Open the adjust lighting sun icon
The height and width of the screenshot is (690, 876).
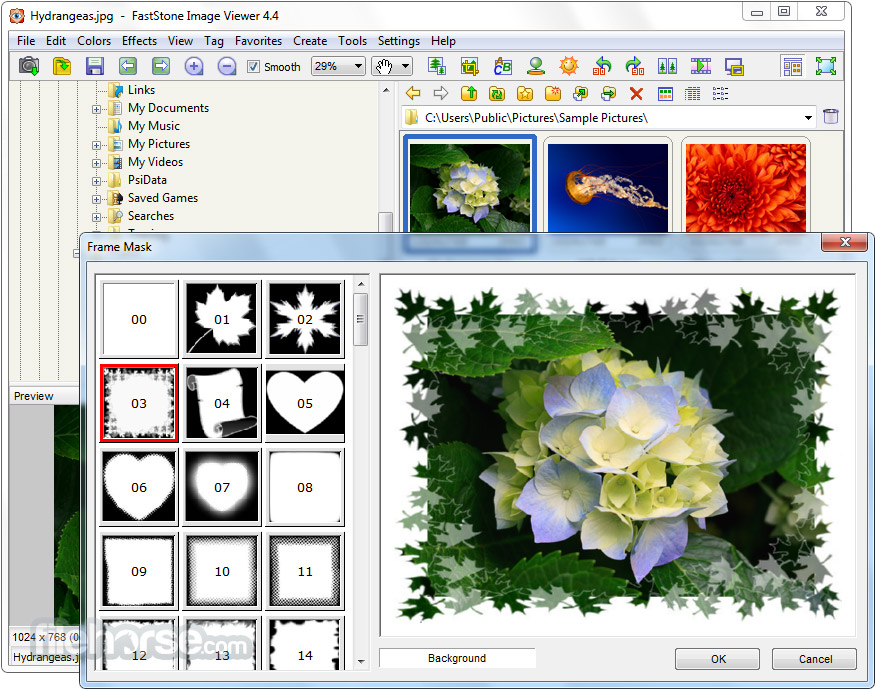(x=569, y=66)
